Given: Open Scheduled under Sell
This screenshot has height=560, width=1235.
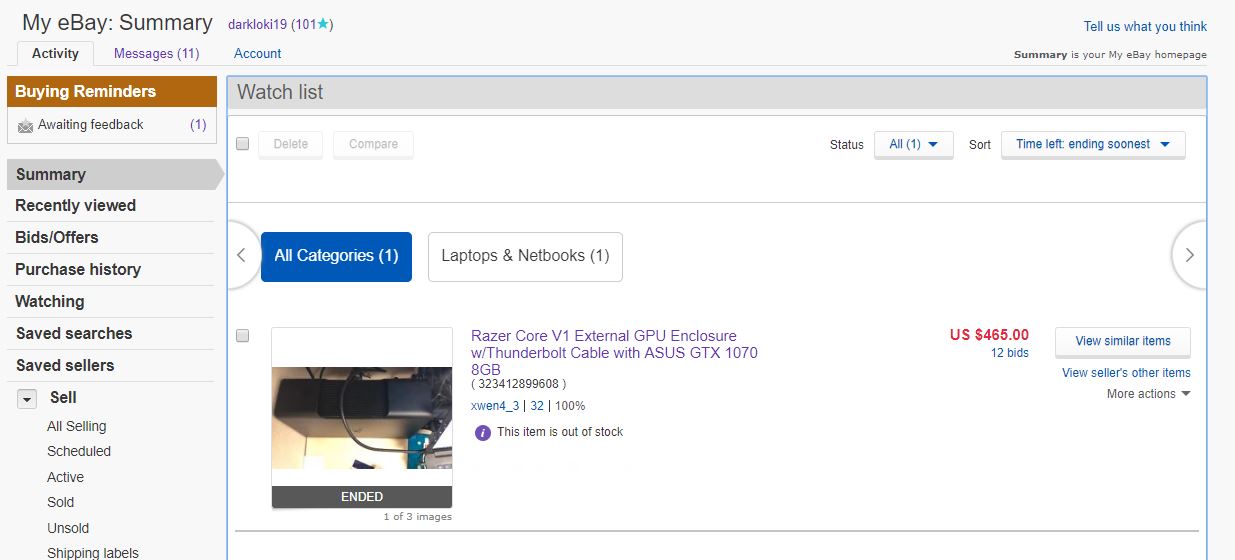Looking at the screenshot, I should click(x=79, y=451).
